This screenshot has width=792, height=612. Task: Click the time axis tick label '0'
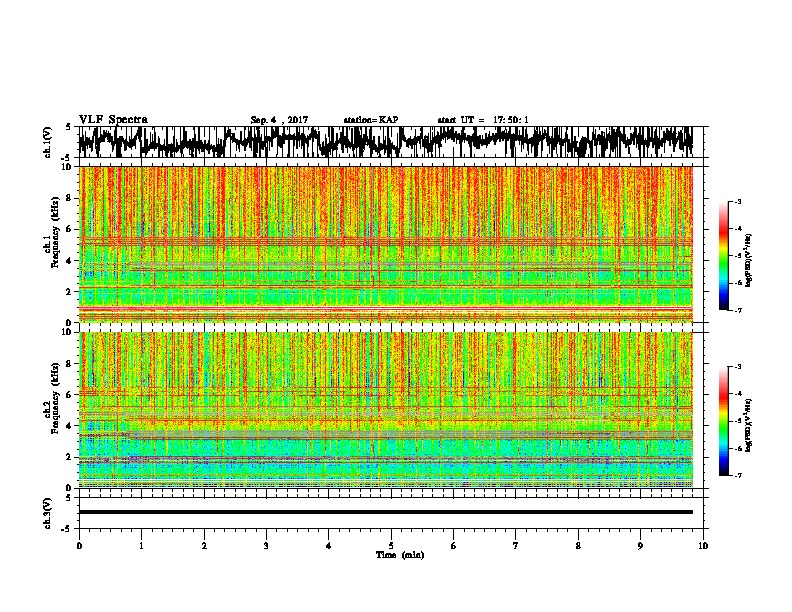79,546
